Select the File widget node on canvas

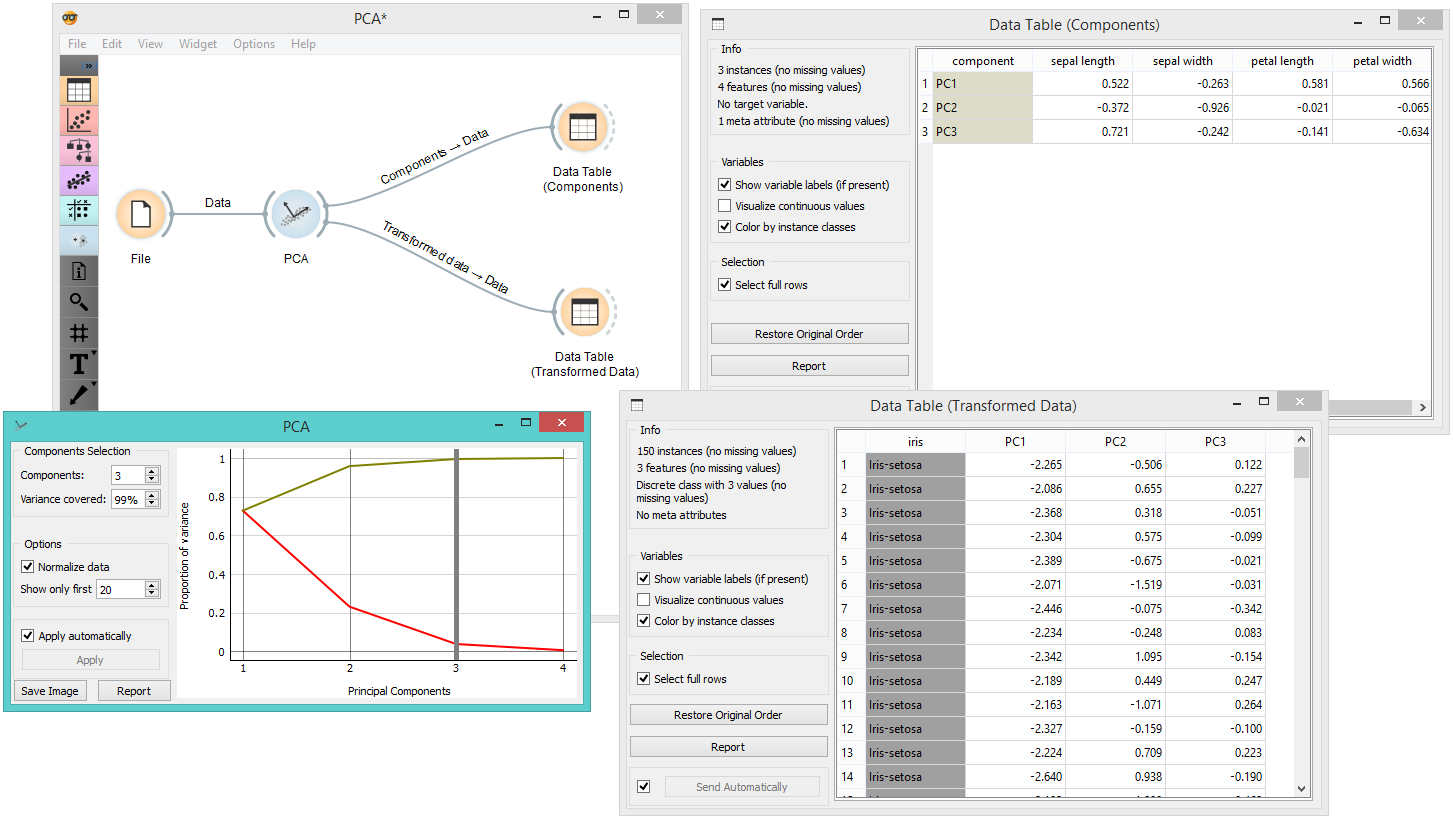pos(141,214)
